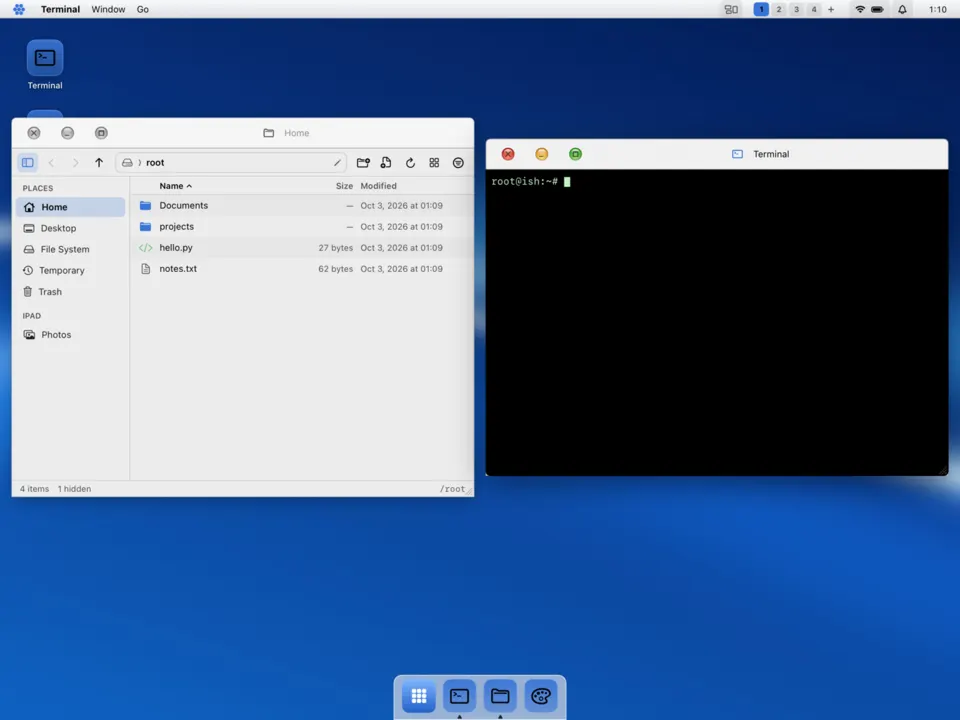
Task: Open File System in sidebar
Action: click(70, 249)
